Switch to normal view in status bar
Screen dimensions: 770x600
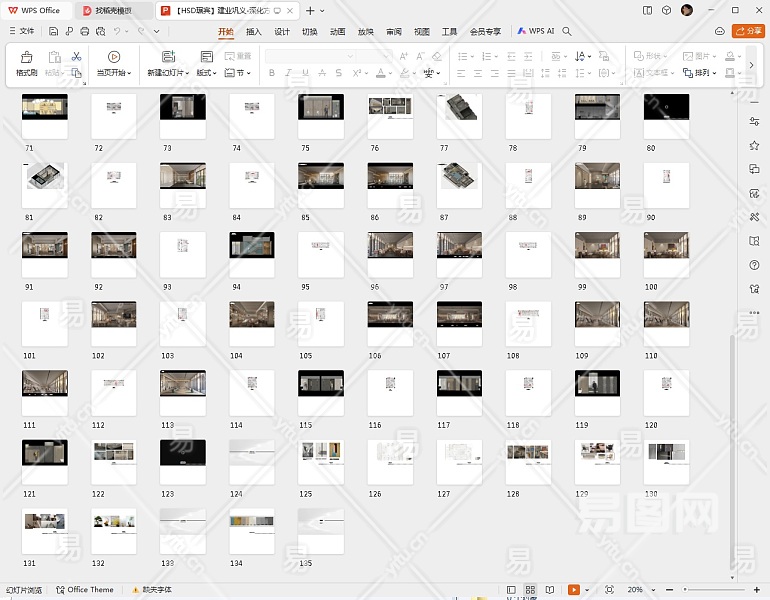click(511, 590)
